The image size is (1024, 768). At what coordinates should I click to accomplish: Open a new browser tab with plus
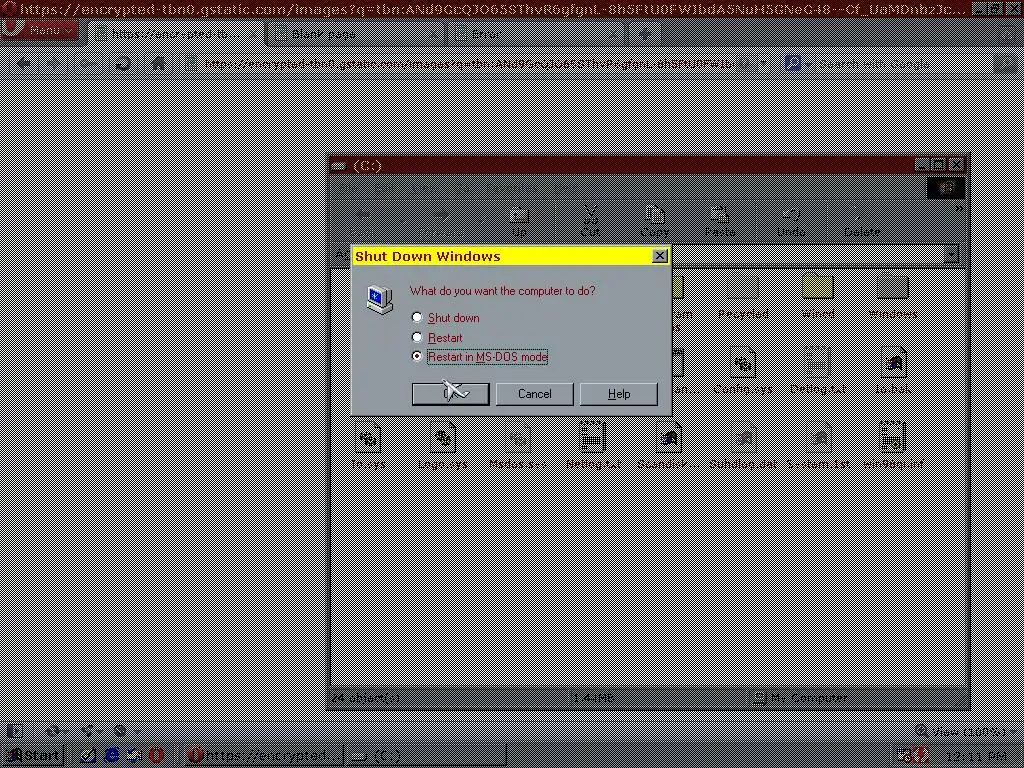click(x=644, y=34)
